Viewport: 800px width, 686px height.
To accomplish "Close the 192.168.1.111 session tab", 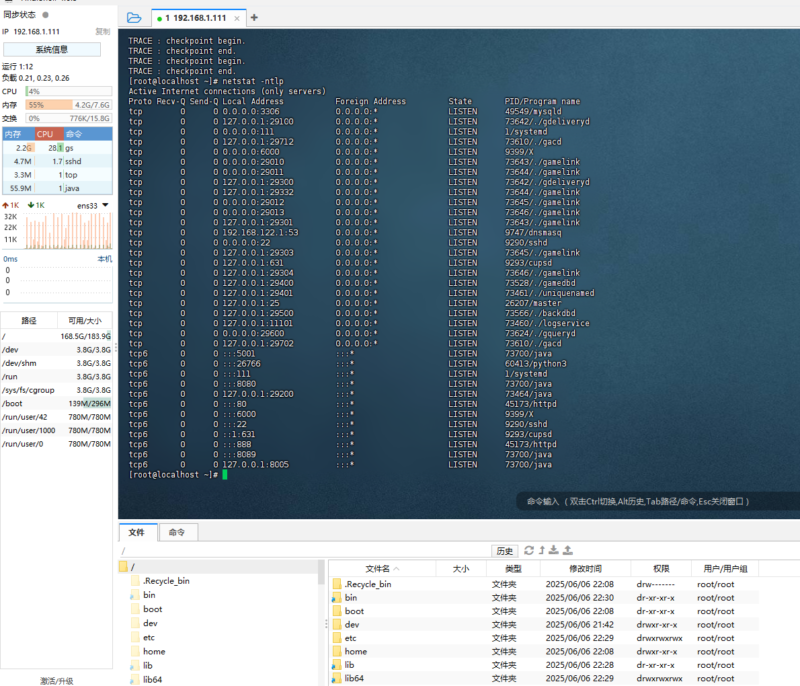I will pos(239,18).
